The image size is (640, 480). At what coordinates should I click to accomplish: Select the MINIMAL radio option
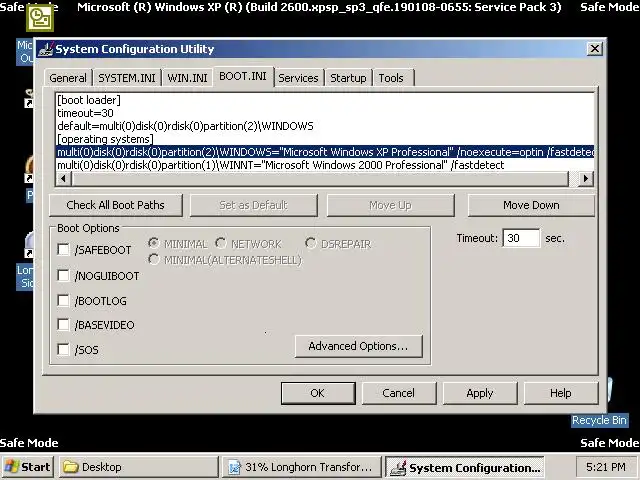click(153, 243)
